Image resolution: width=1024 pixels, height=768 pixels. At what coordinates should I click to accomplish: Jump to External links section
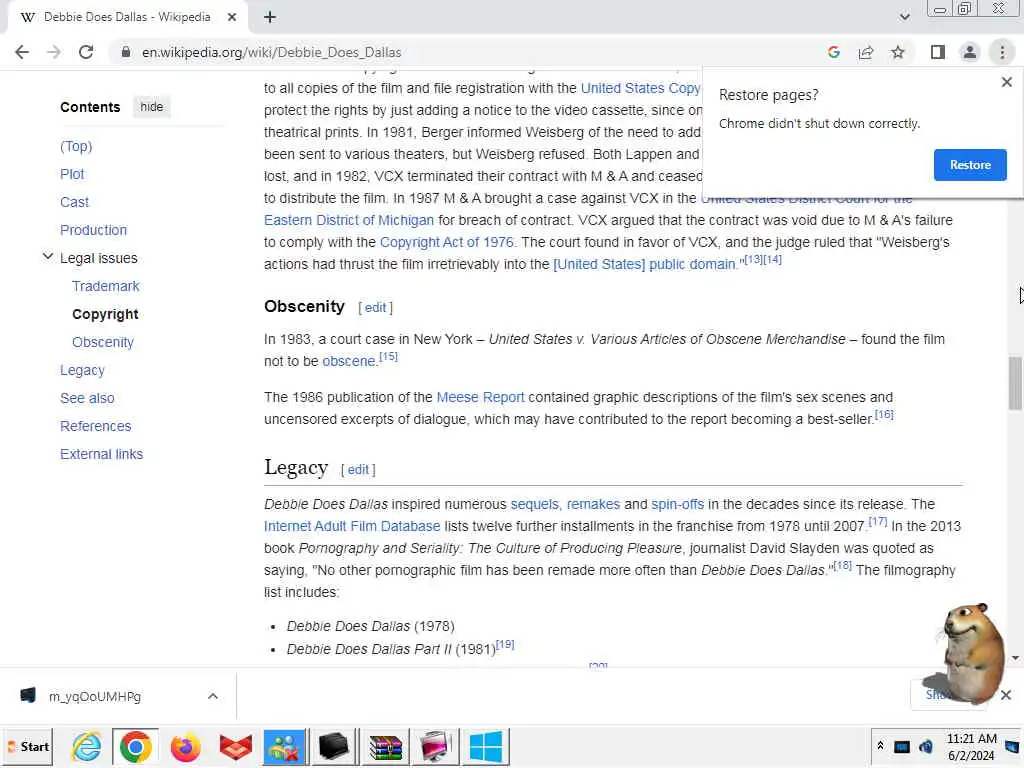click(x=101, y=455)
